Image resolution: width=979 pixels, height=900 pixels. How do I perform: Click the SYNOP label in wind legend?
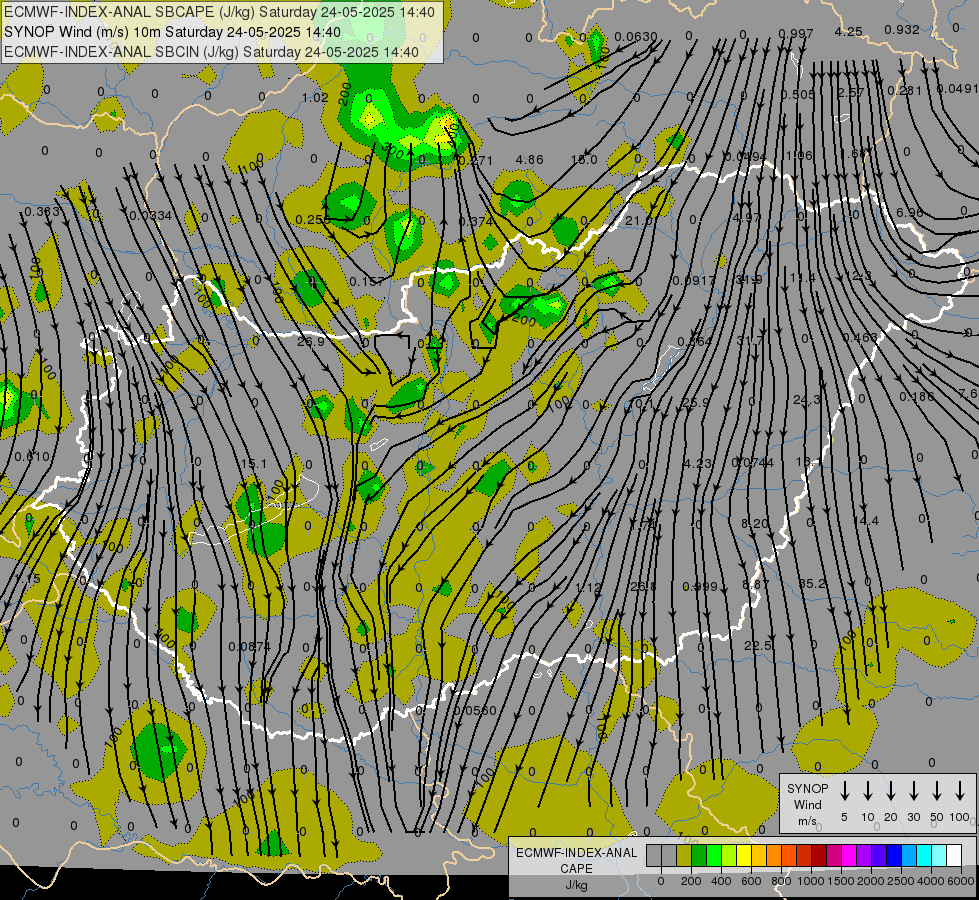pos(807,788)
